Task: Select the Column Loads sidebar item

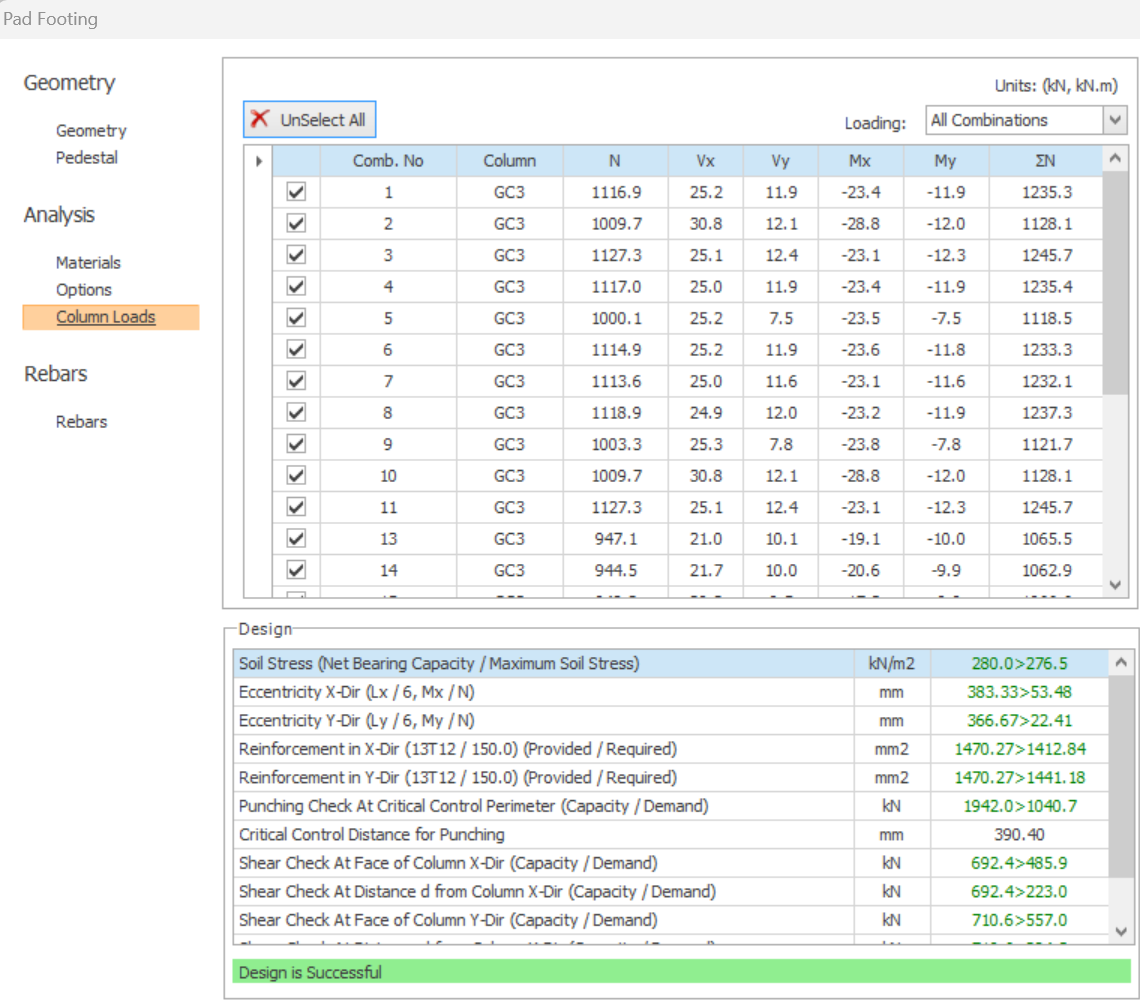Action: pyautogui.click(x=106, y=318)
